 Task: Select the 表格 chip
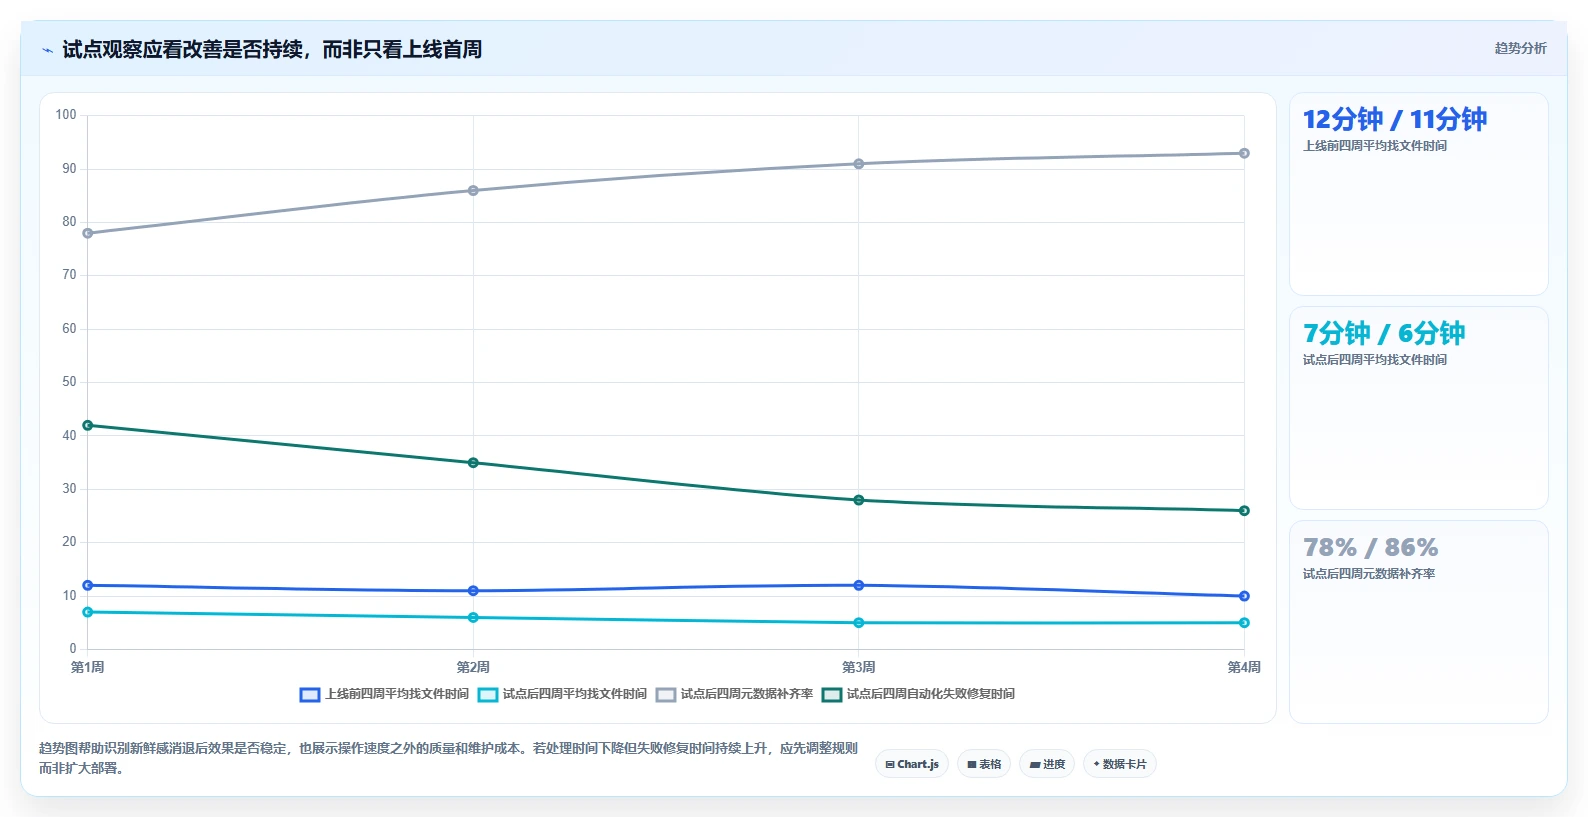pyautogui.click(x=984, y=764)
